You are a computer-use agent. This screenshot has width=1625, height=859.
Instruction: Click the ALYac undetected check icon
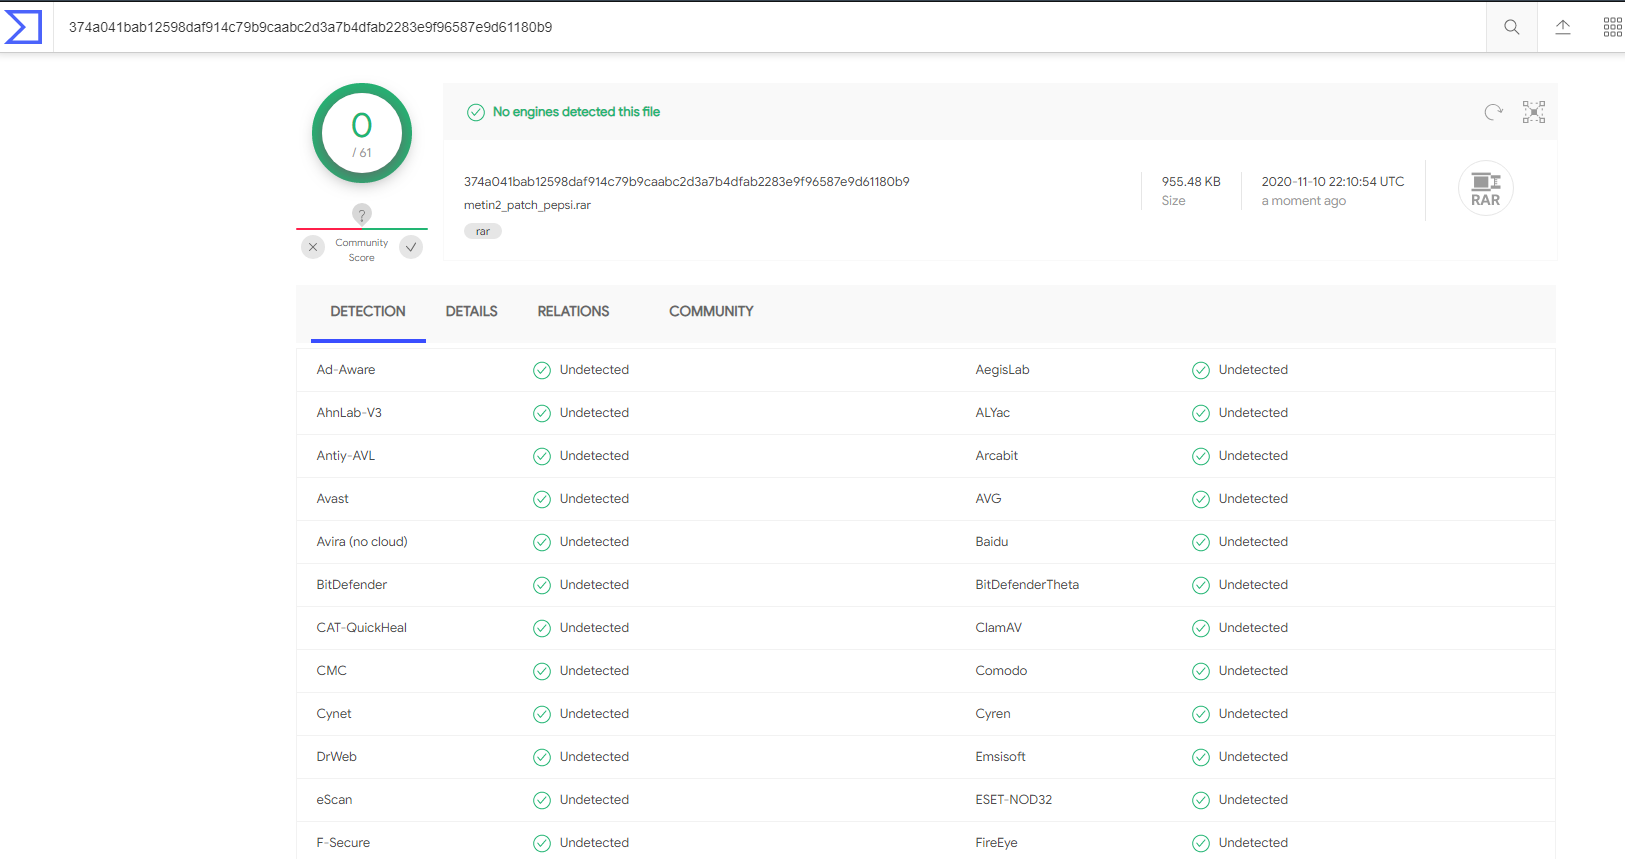[1201, 413]
